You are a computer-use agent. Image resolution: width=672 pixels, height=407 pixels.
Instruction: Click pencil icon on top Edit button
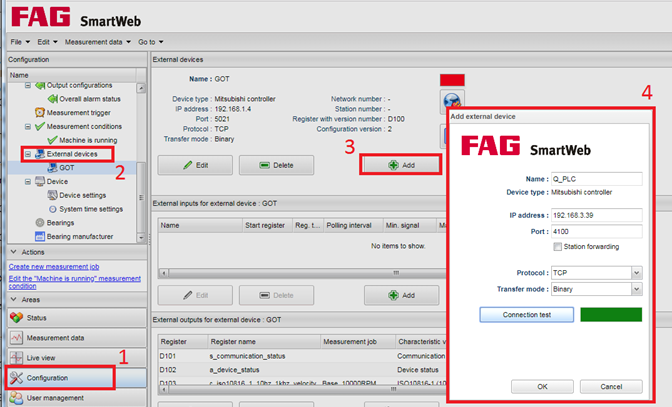187,165
